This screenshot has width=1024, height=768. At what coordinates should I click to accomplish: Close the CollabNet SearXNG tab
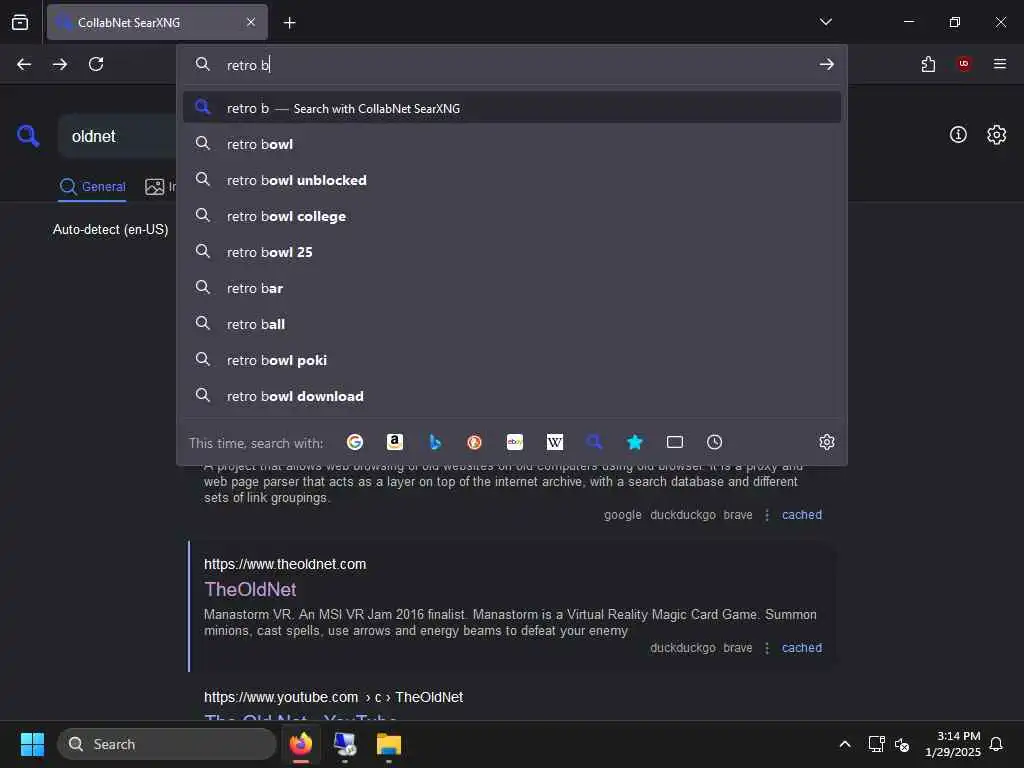251,22
